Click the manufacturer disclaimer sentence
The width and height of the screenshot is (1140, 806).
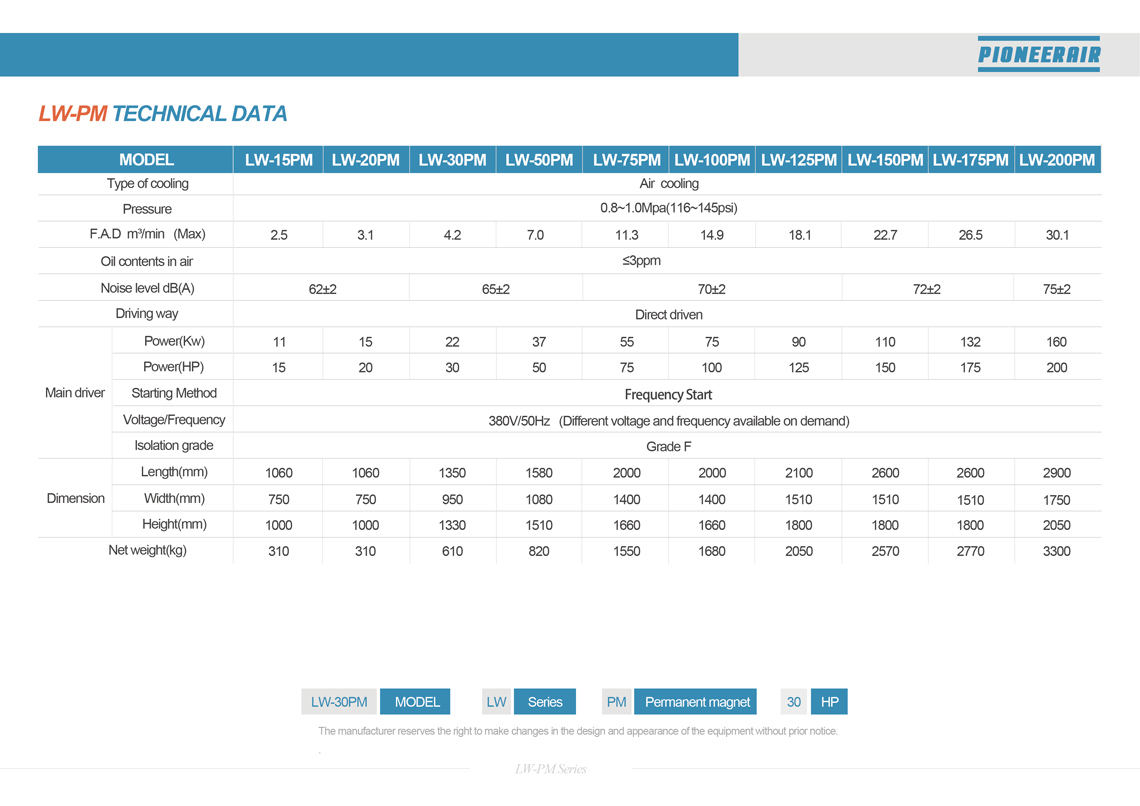578,731
